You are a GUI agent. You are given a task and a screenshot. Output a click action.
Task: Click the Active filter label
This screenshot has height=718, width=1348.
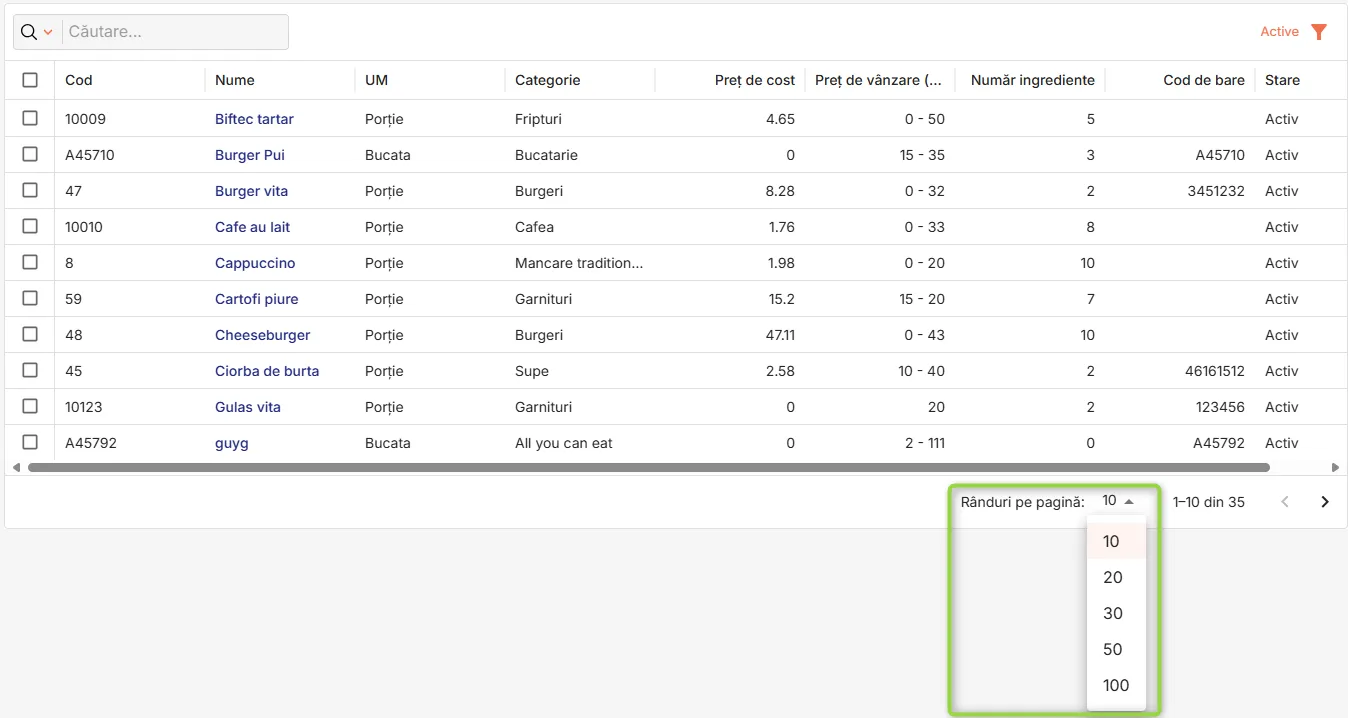(1279, 32)
